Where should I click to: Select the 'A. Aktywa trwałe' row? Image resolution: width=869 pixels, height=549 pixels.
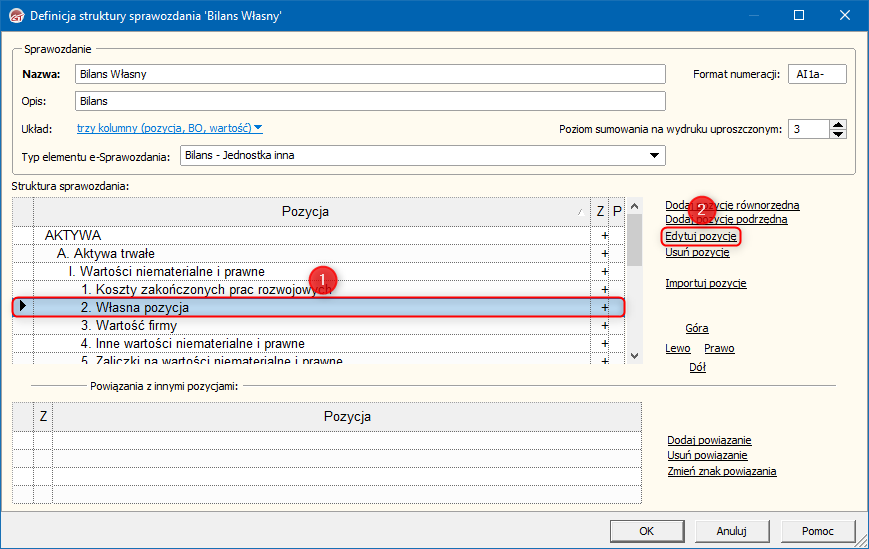coord(106,254)
